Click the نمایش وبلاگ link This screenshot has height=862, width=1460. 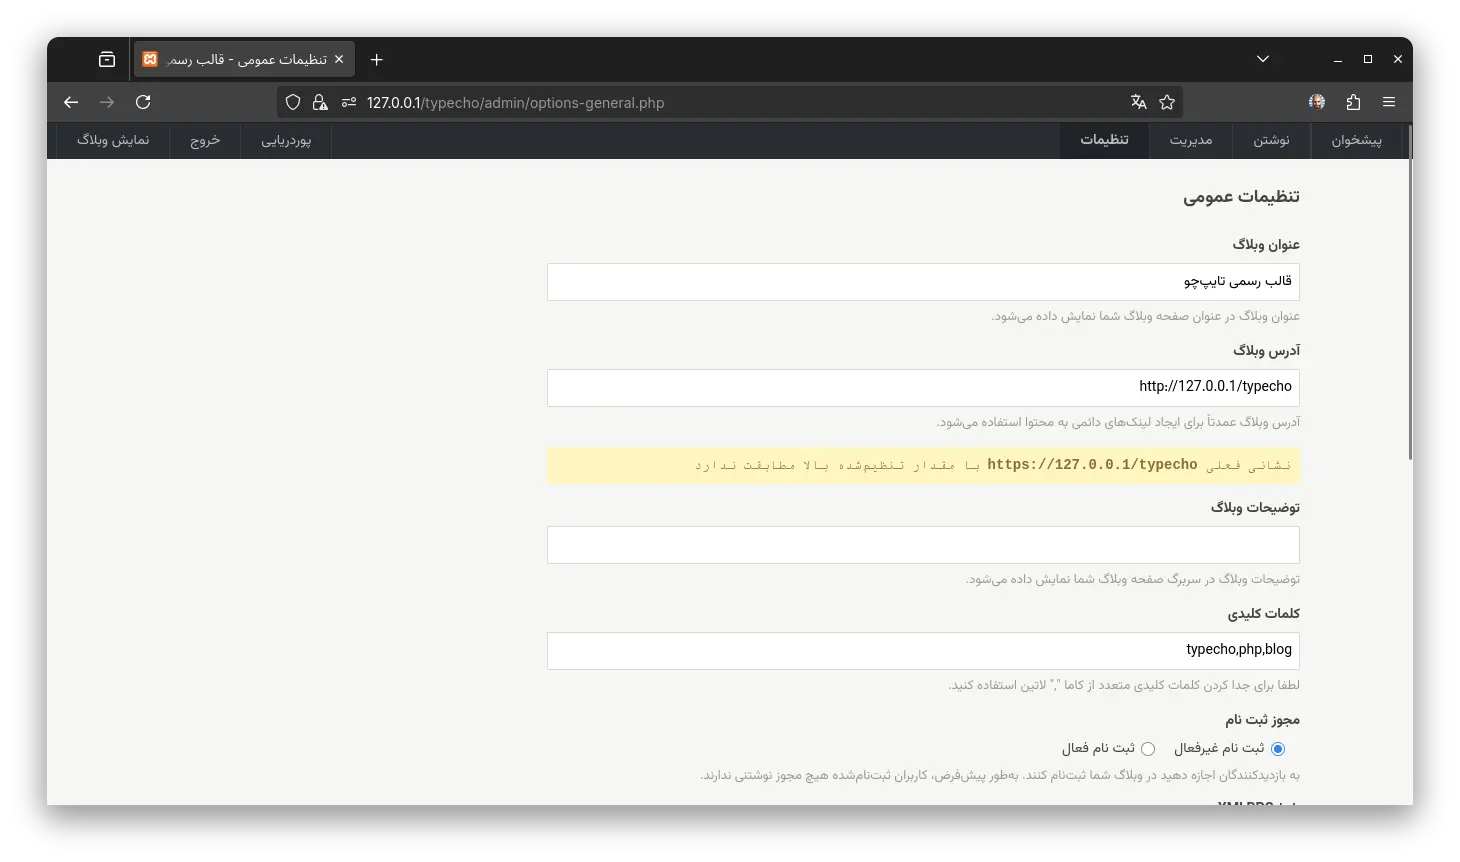coord(113,140)
